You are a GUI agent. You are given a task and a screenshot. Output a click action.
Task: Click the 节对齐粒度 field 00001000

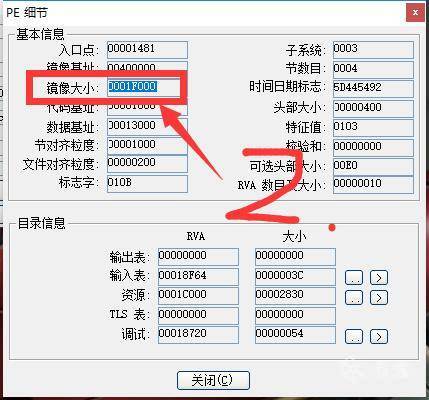[x=147, y=145]
